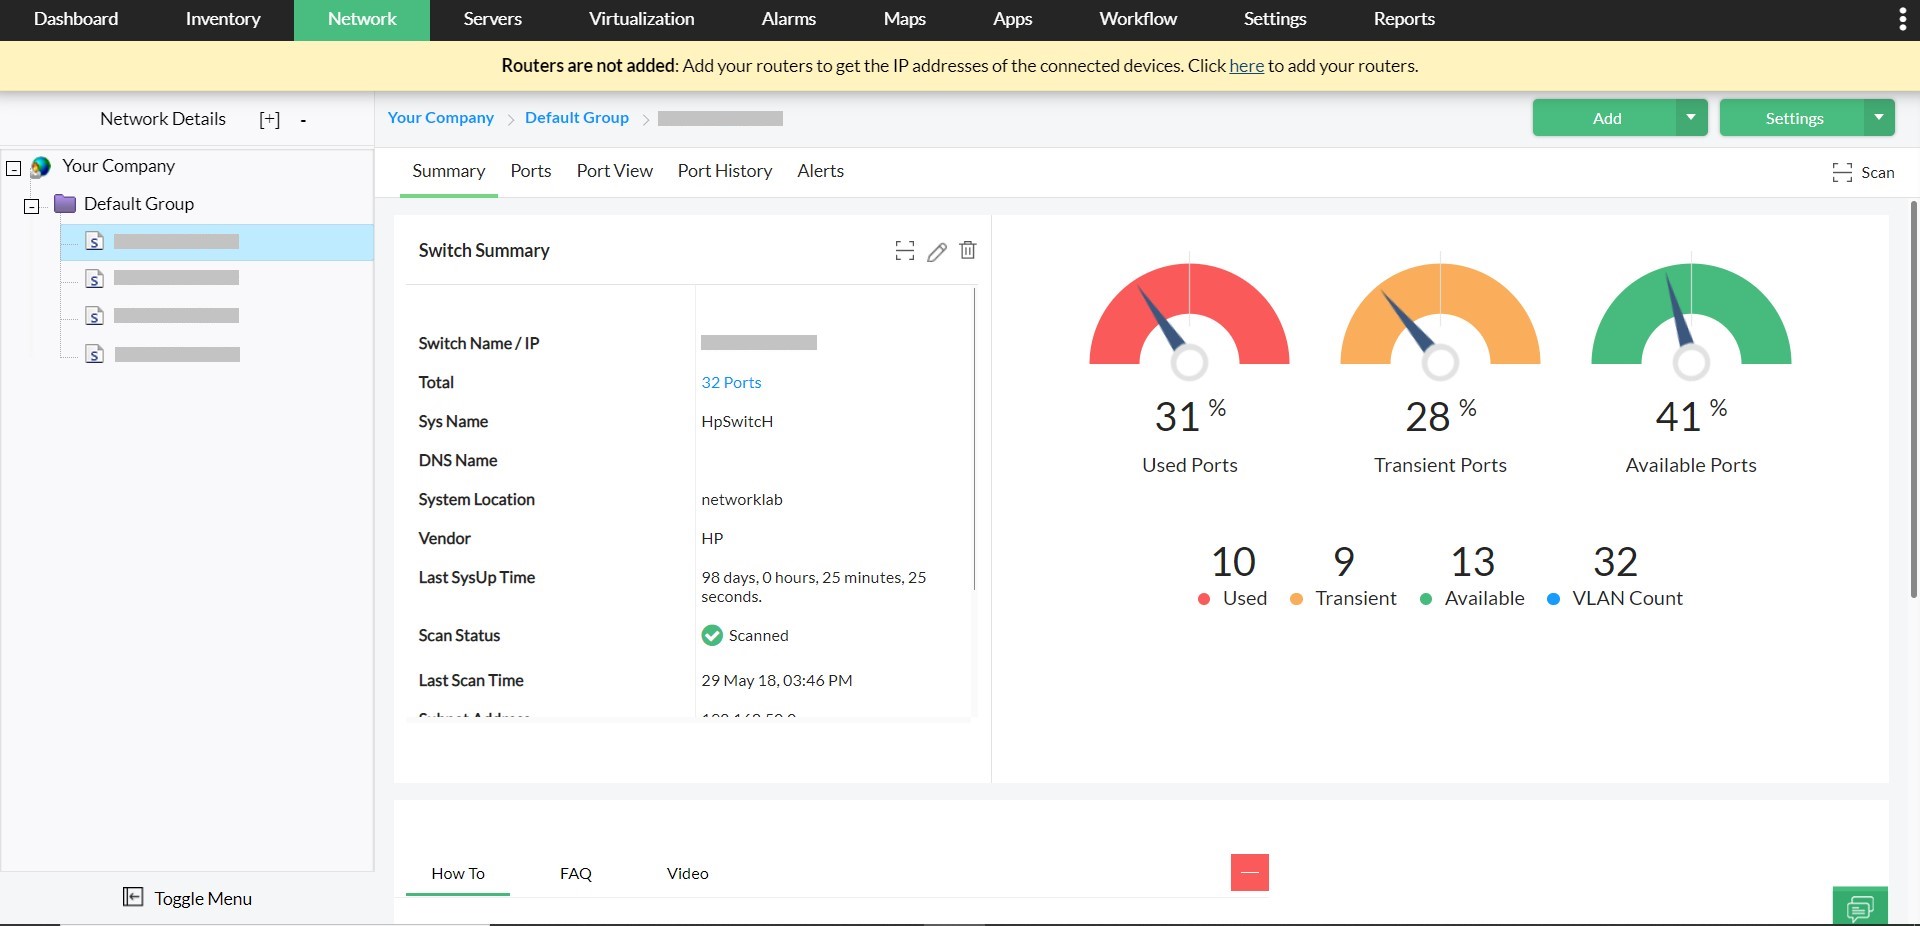Click the 'here' link to add routers

1246,66
